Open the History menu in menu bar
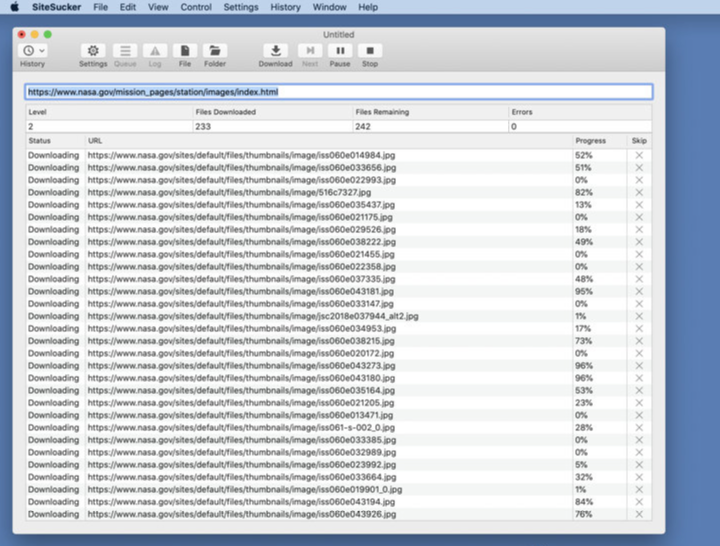The image size is (720, 546). (285, 7)
